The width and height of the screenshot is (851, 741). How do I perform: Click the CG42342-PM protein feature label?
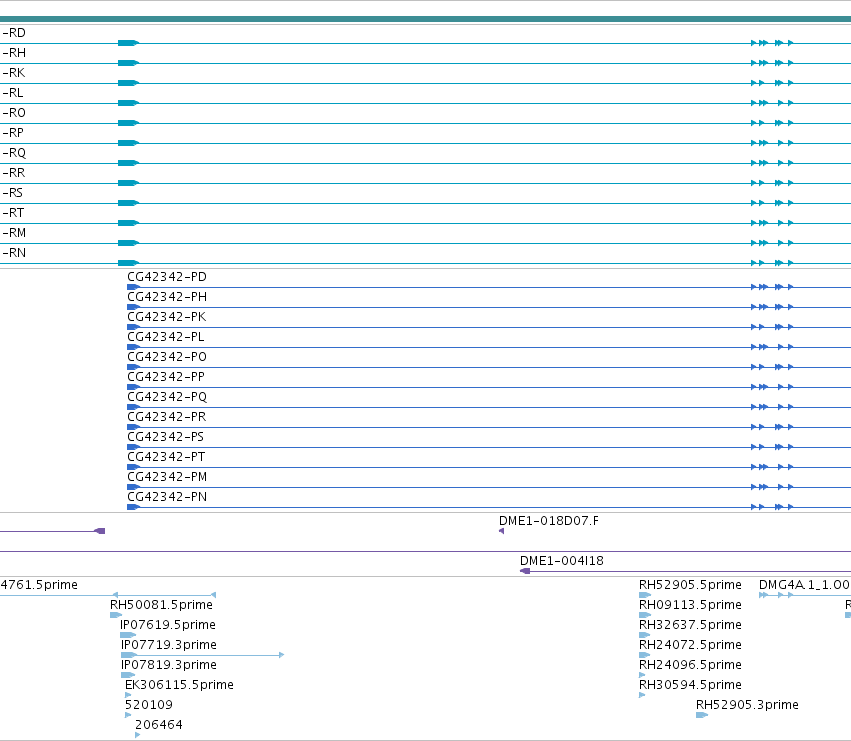click(x=167, y=477)
